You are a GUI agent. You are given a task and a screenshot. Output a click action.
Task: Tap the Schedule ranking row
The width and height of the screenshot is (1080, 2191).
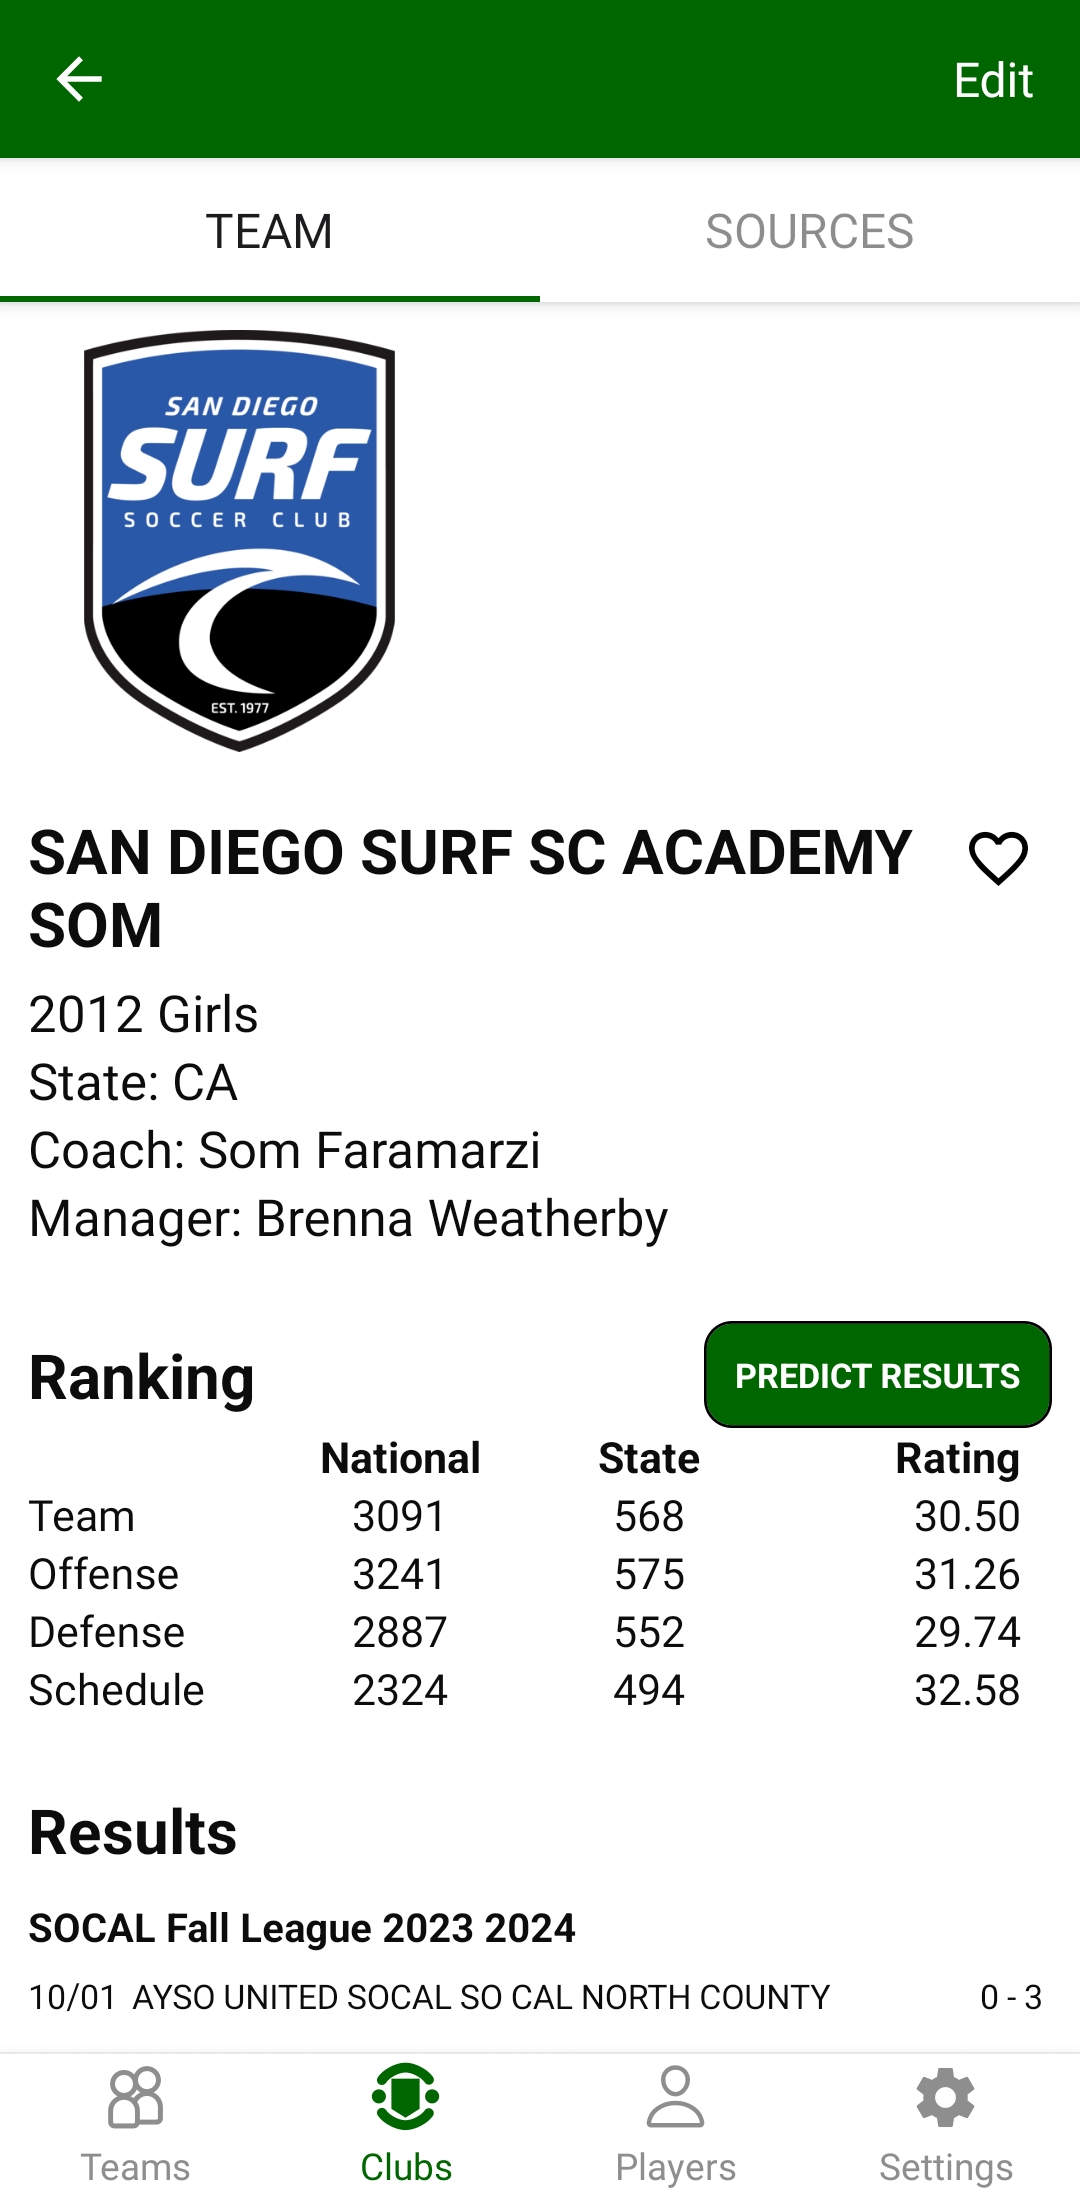(117, 1691)
